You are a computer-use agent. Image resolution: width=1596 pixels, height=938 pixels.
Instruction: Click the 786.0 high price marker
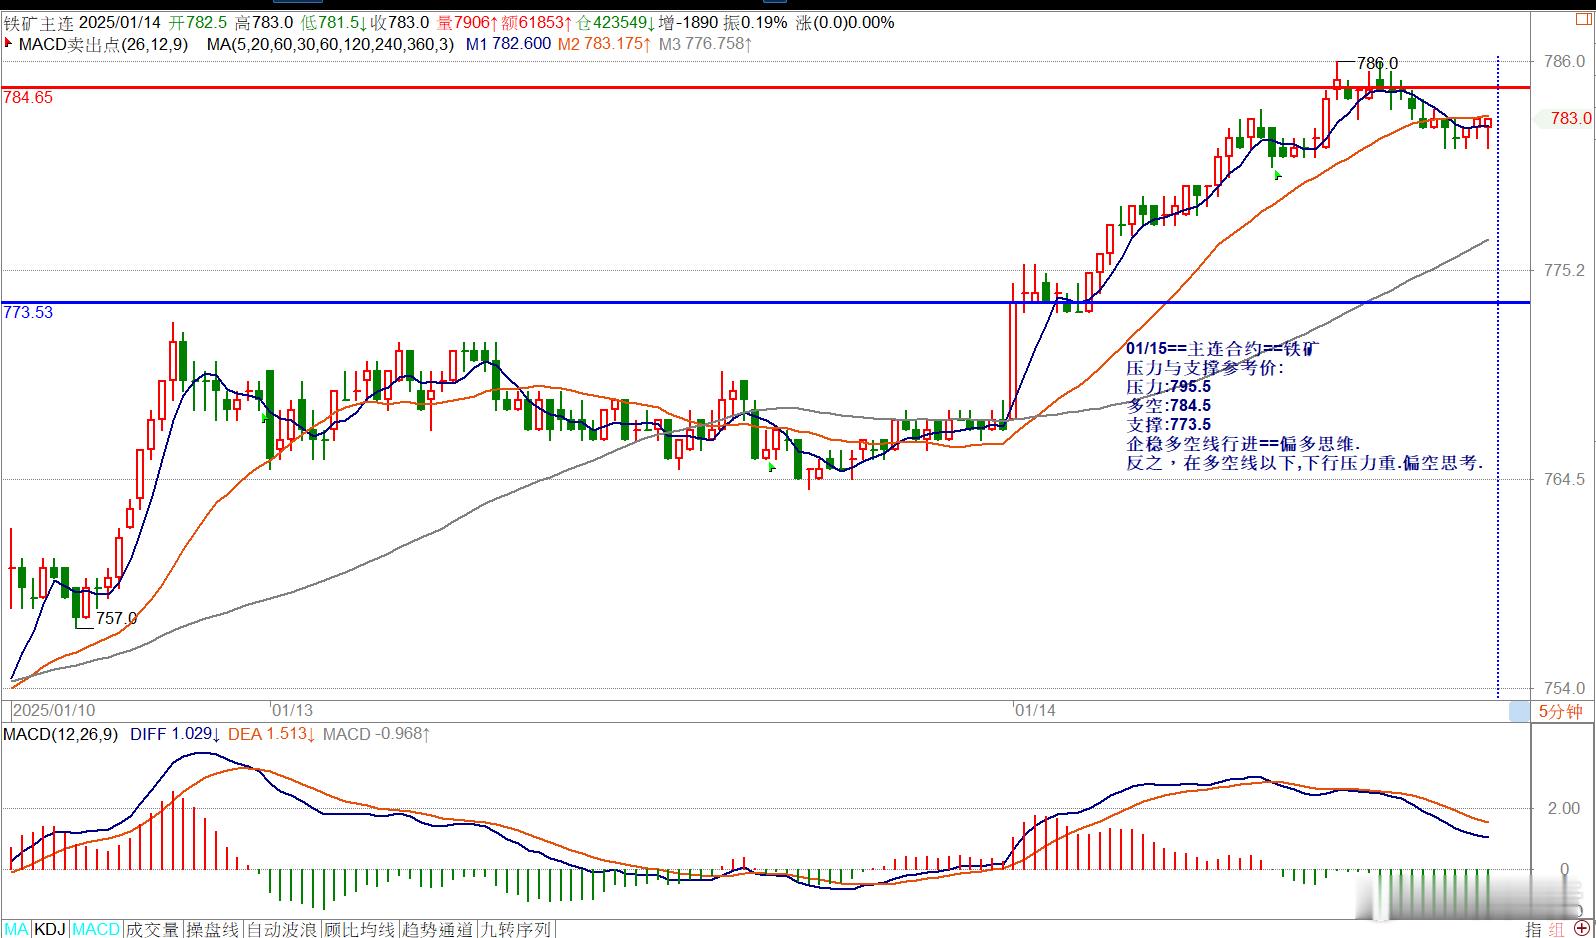point(1377,63)
